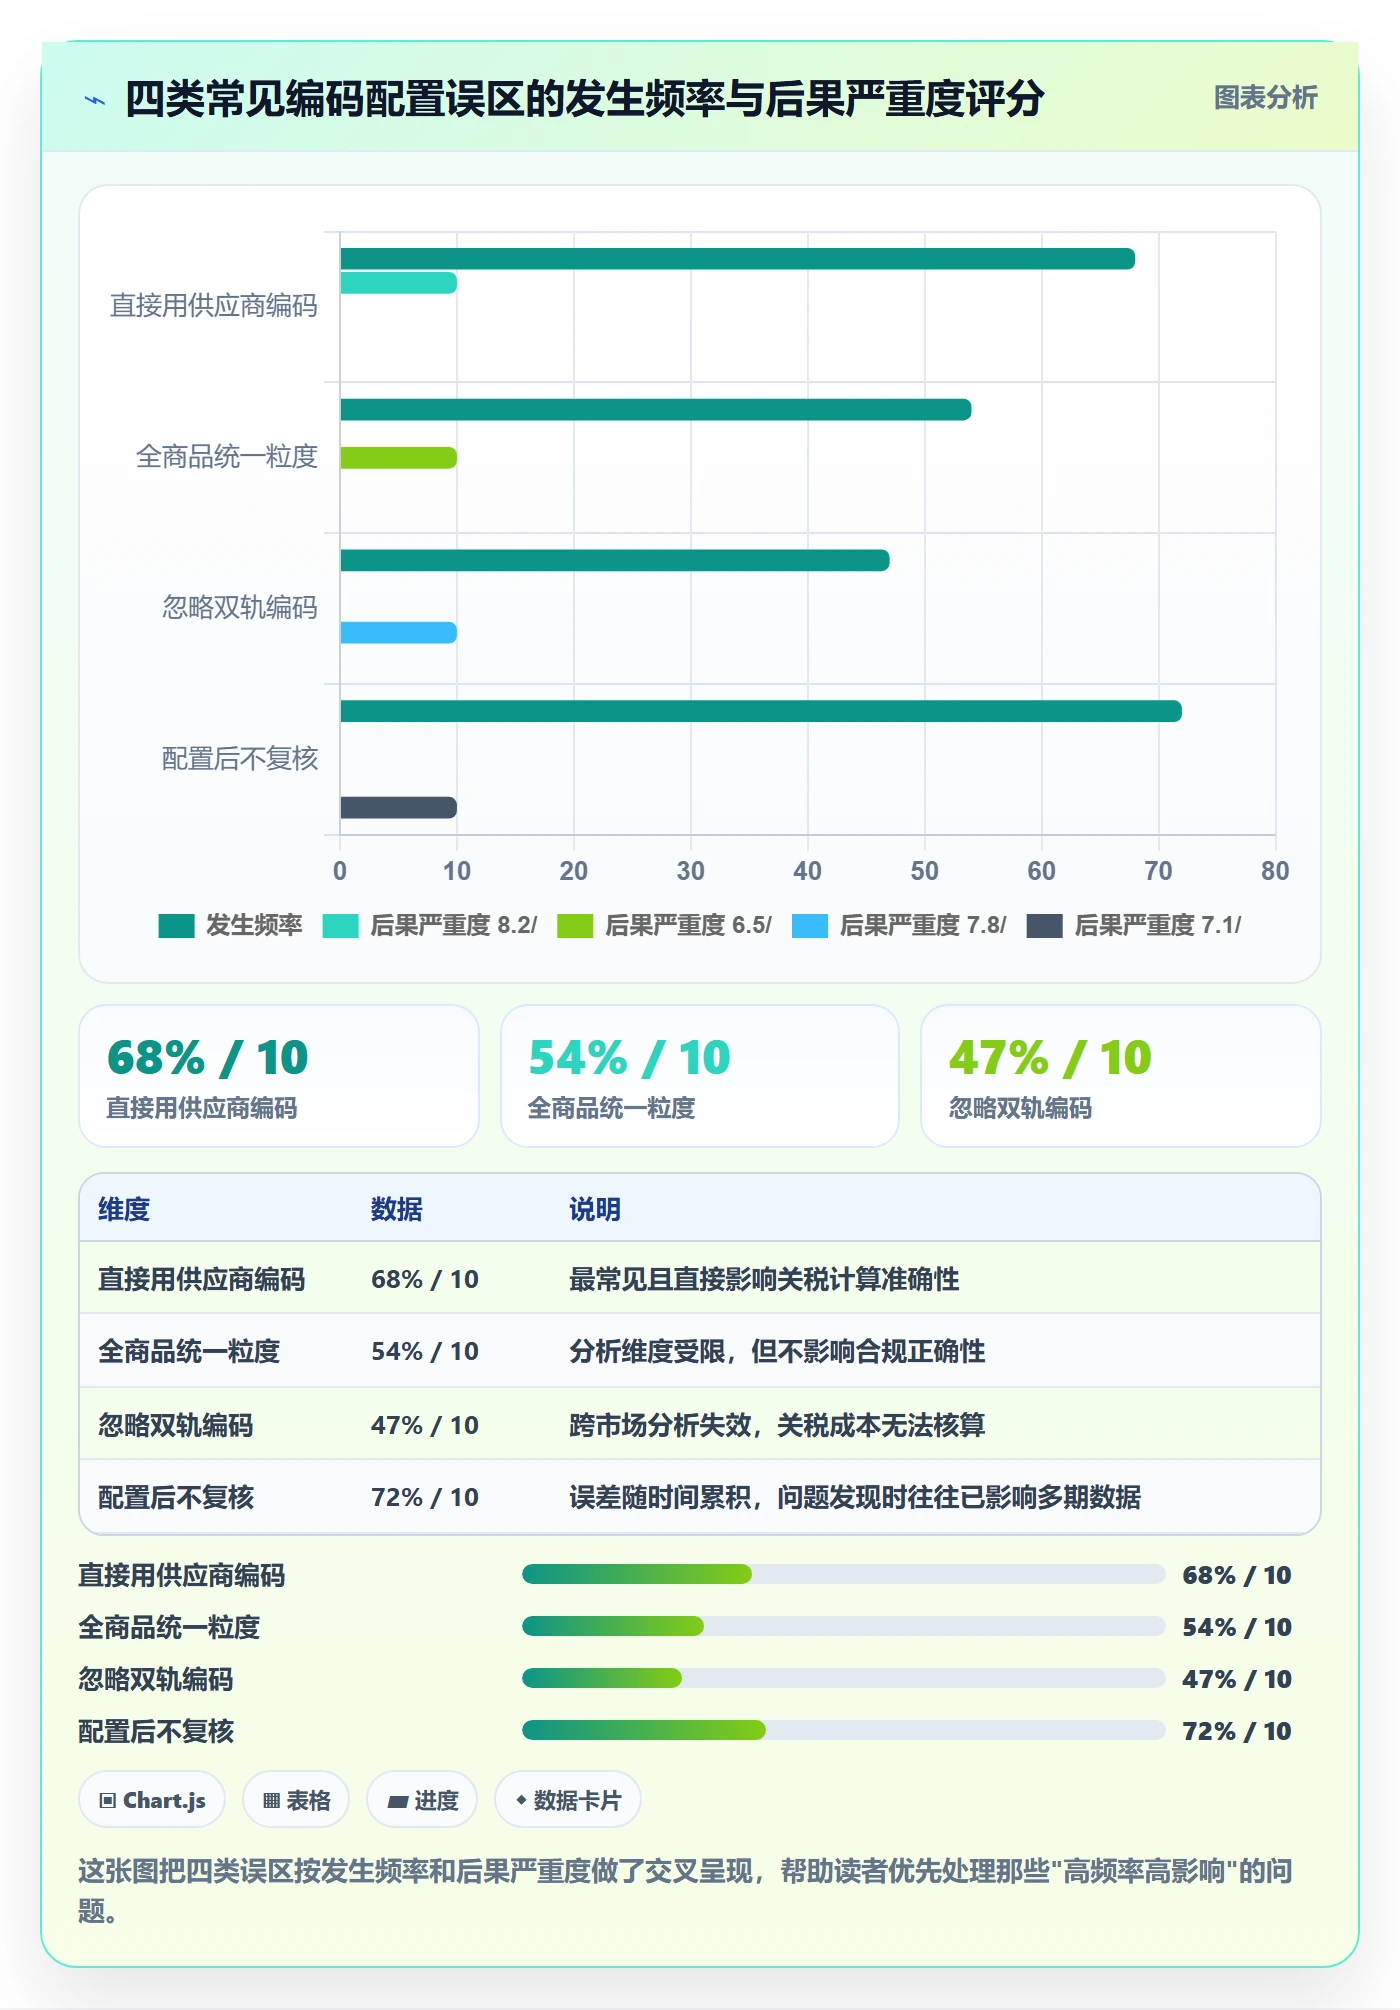
Task: Click chart axis label 忽略双轨编码
Action: point(240,608)
